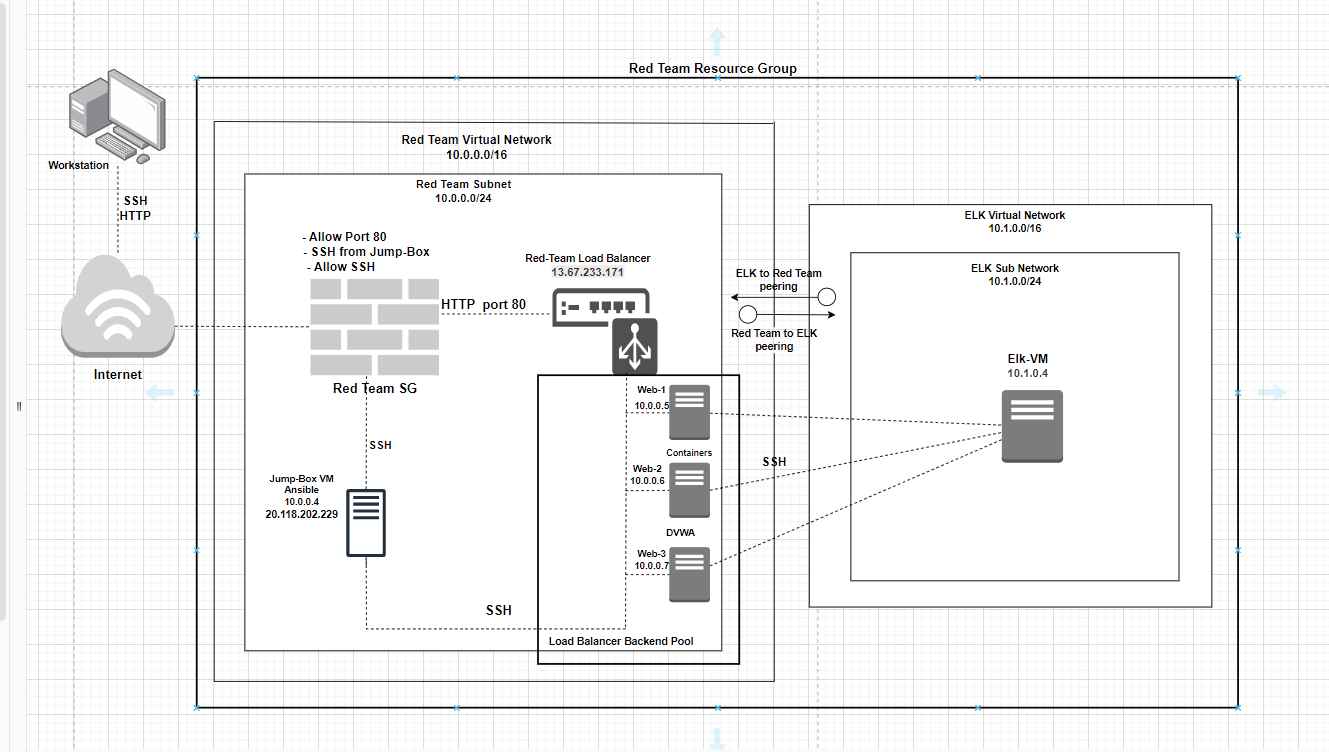Click the bottom canvas extension arrow
Screen dimensions: 1329x752
717,739
